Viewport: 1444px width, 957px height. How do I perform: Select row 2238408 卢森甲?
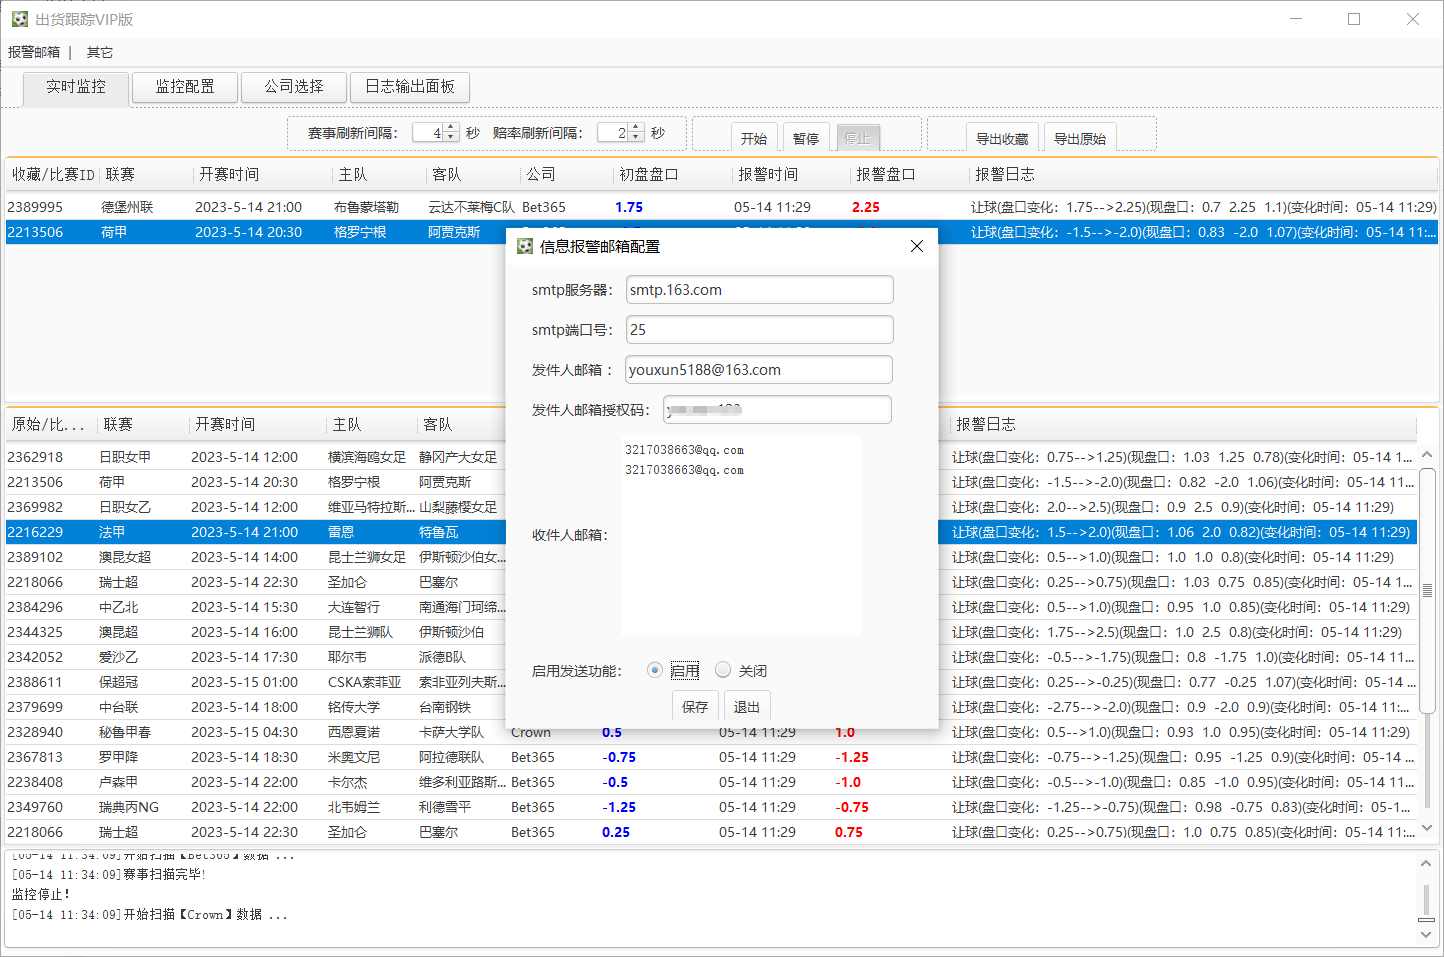[711, 782]
